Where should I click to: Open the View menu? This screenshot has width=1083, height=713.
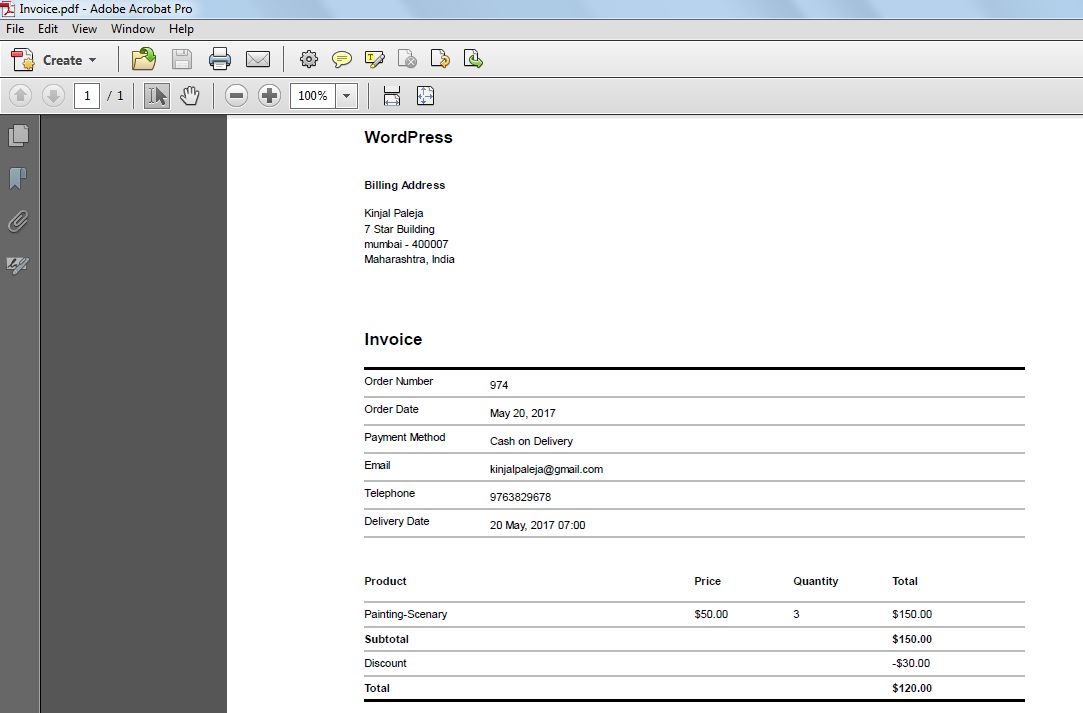click(x=84, y=29)
